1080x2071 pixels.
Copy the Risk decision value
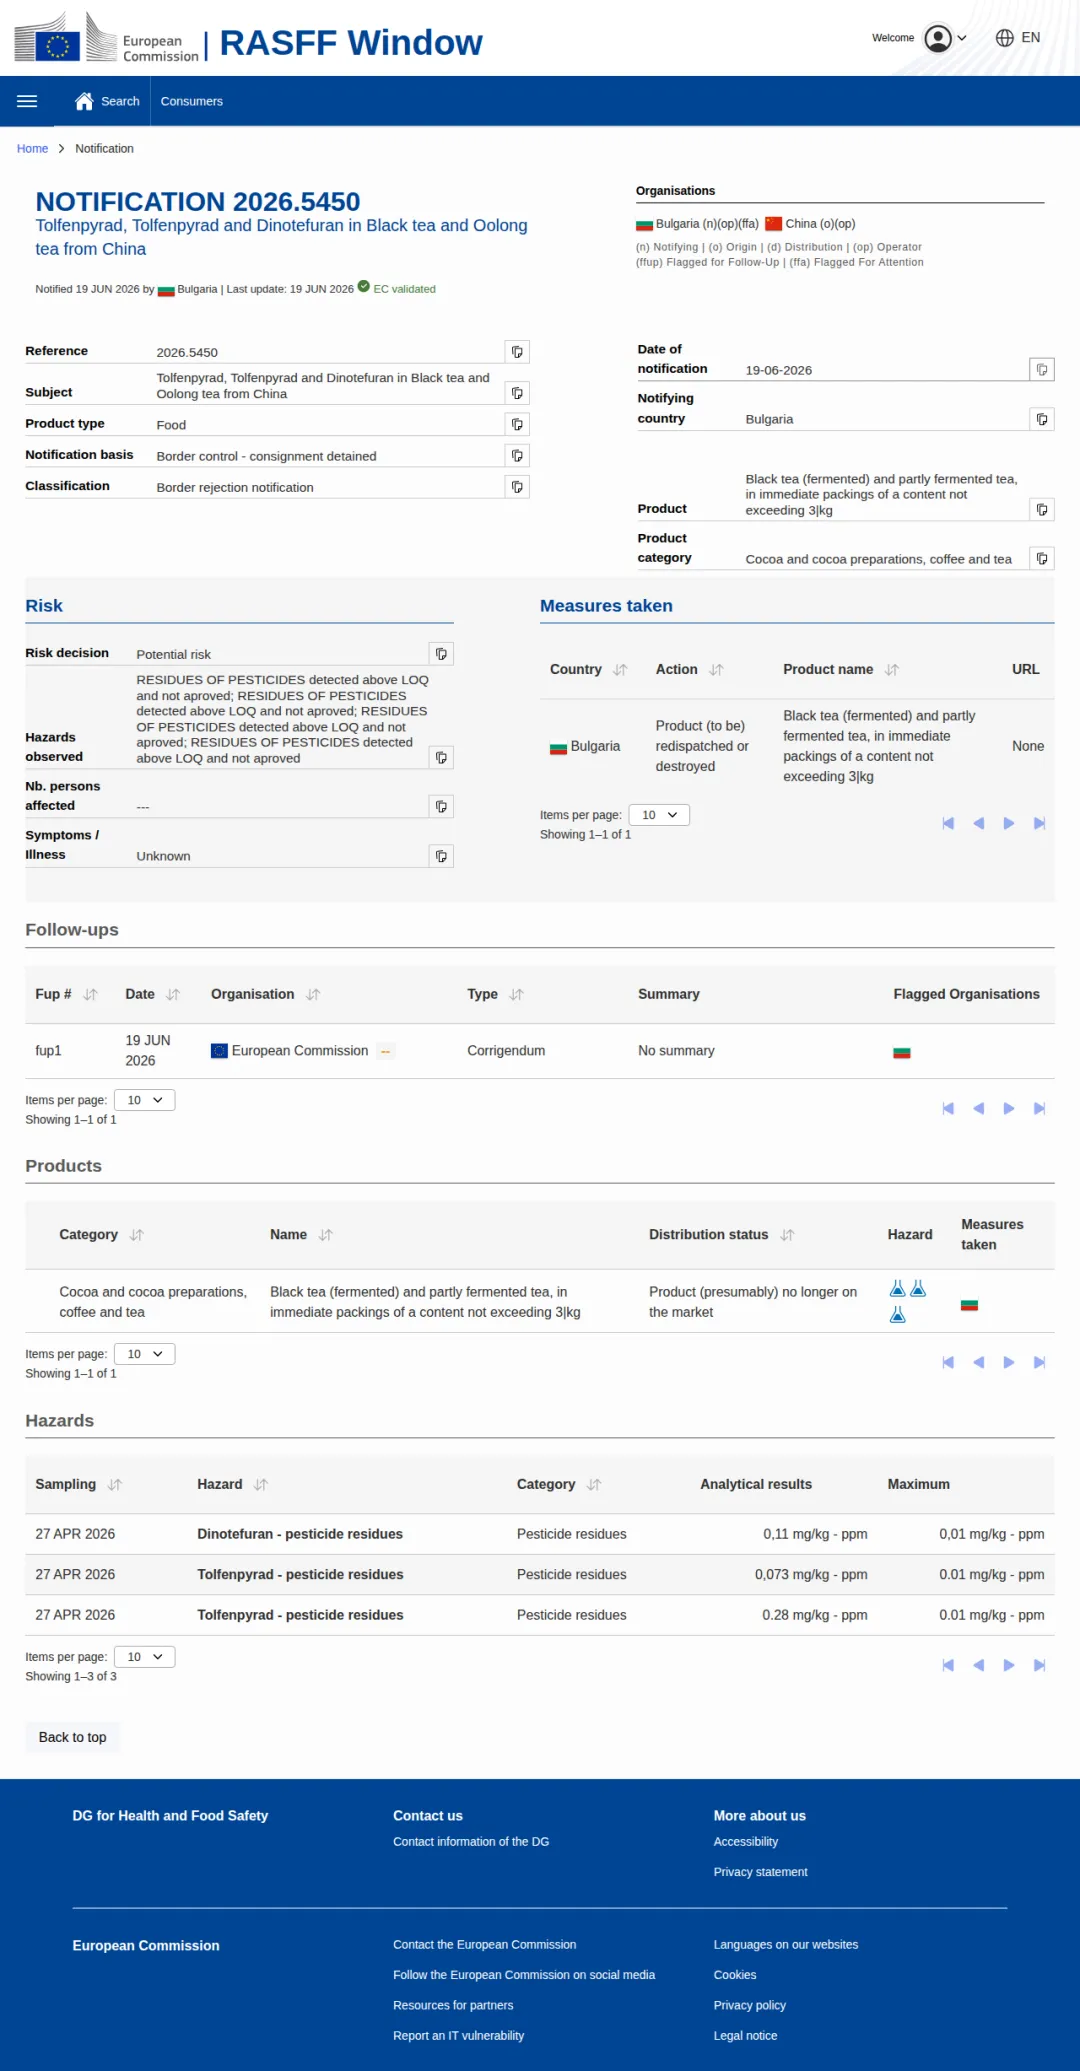tap(441, 654)
